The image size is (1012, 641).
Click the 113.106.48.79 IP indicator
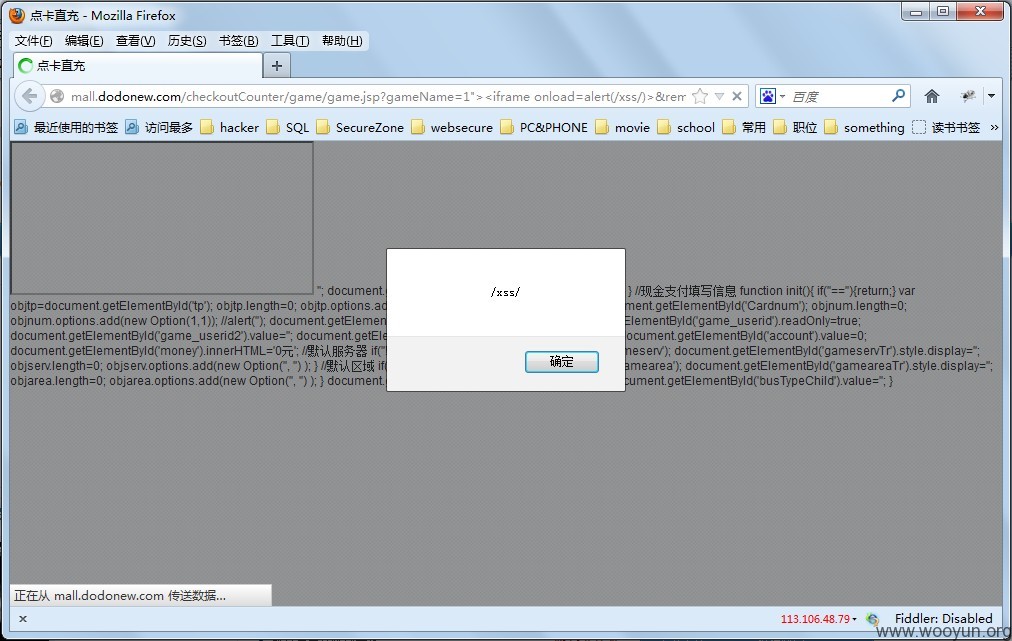(815, 618)
